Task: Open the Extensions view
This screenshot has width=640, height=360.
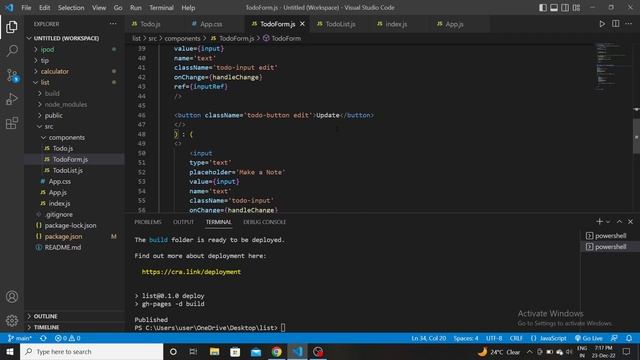Action: click(12, 123)
